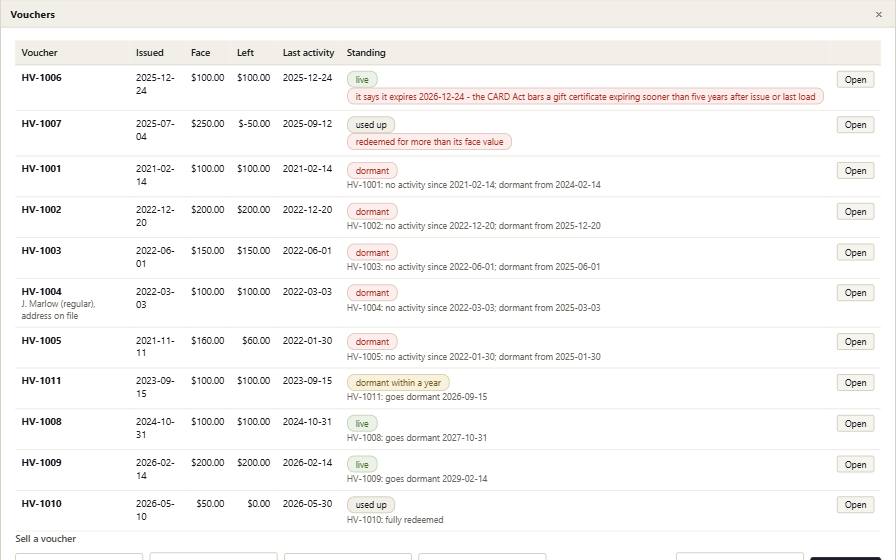Open voucher HV-1009
This screenshot has height=560, width=896.
click(x=855, y=465)
